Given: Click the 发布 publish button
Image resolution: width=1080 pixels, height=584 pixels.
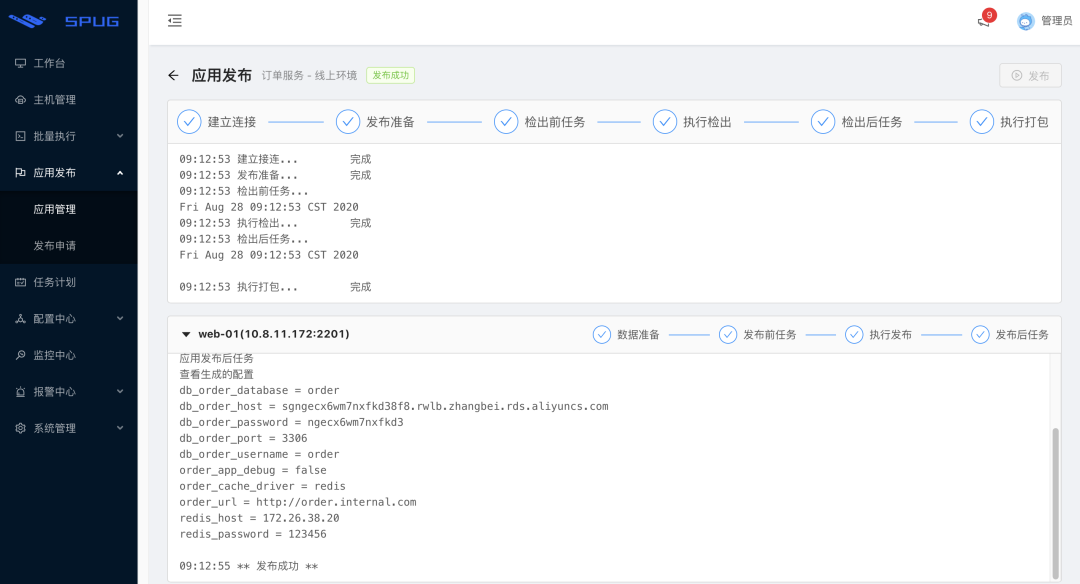Looking at the screenshot, I should [x=1030, y=74].
